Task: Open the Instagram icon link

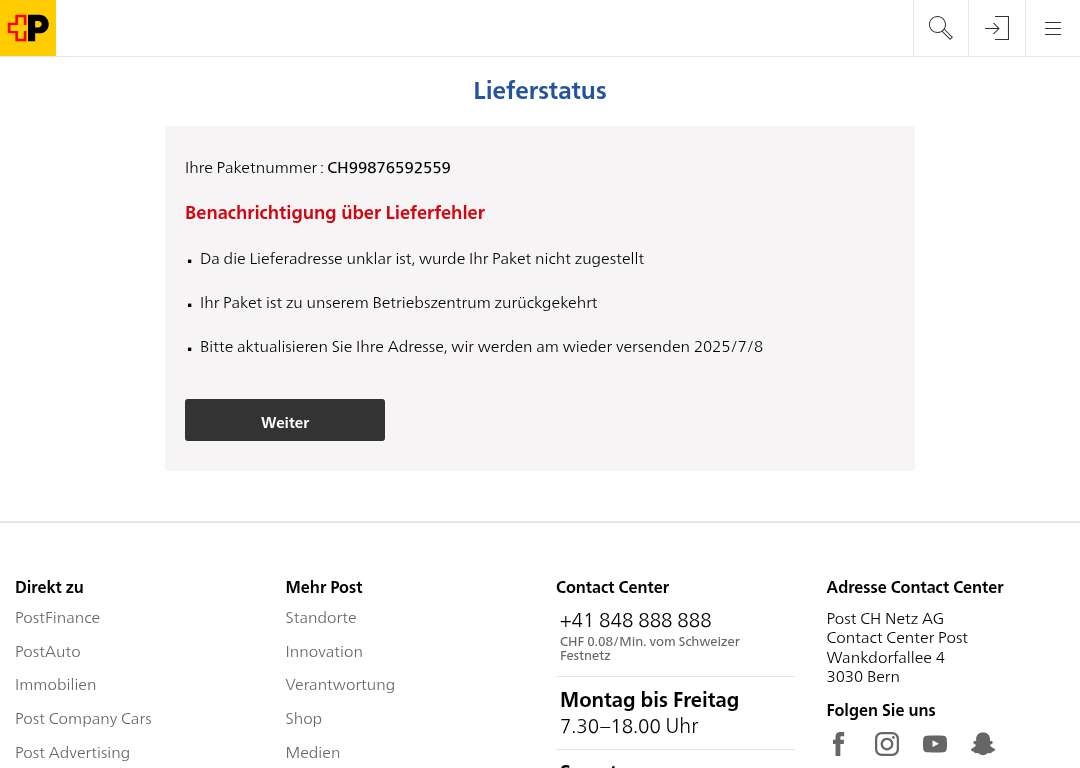Action: pyautogui.click(x=886, y=744)
